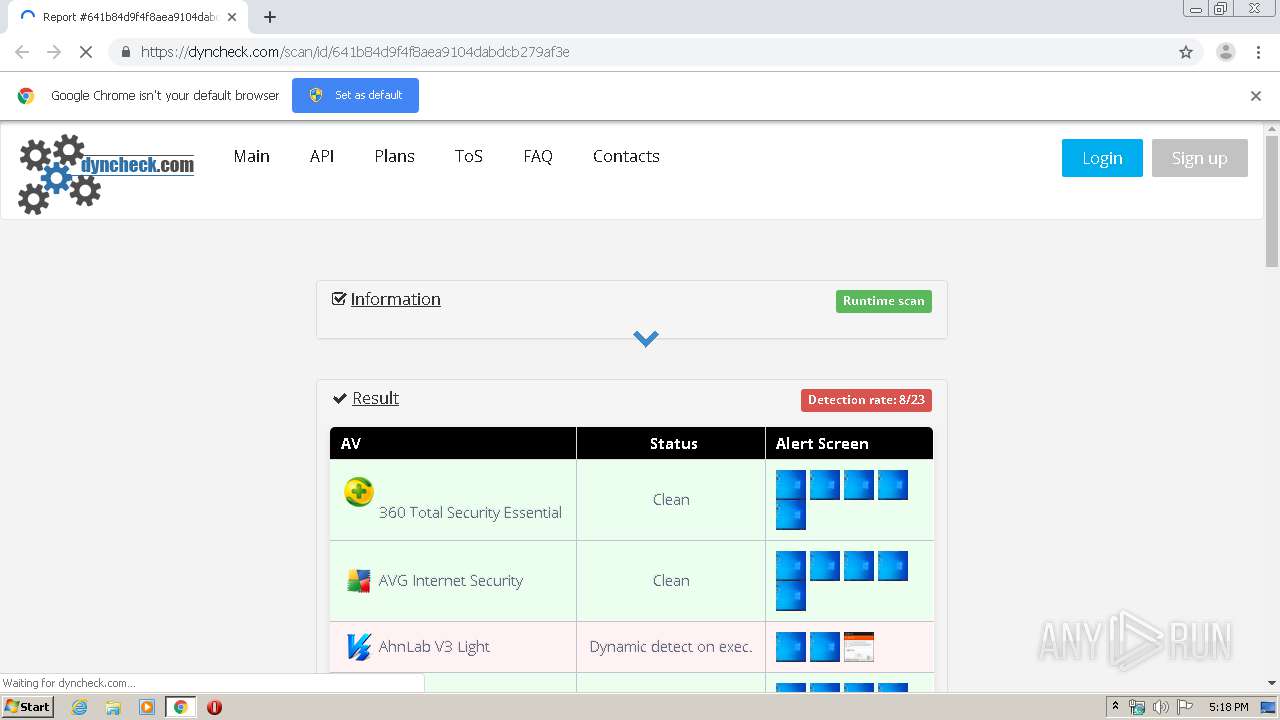The image size is (1280, 720).
Task: Open the AhnLab detection alert screenshot thumbnail
Action: [859, 647]
